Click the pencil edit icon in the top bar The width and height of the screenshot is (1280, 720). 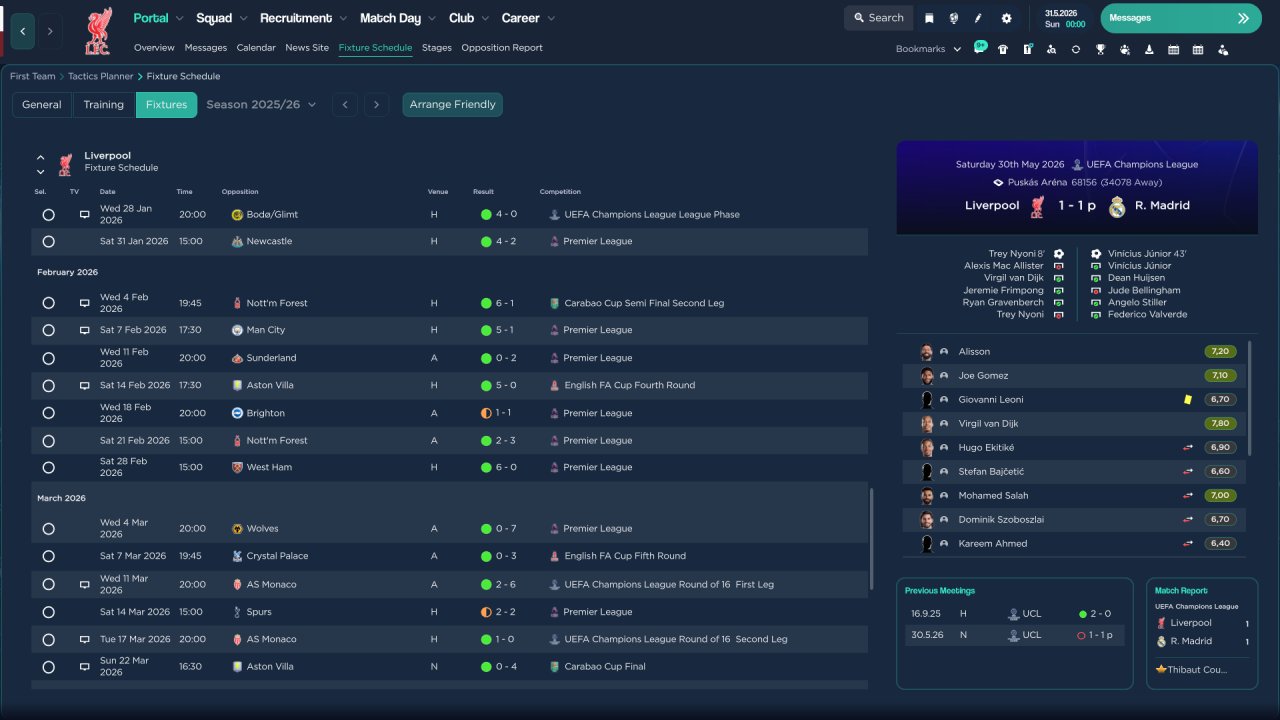pos(979,18)
